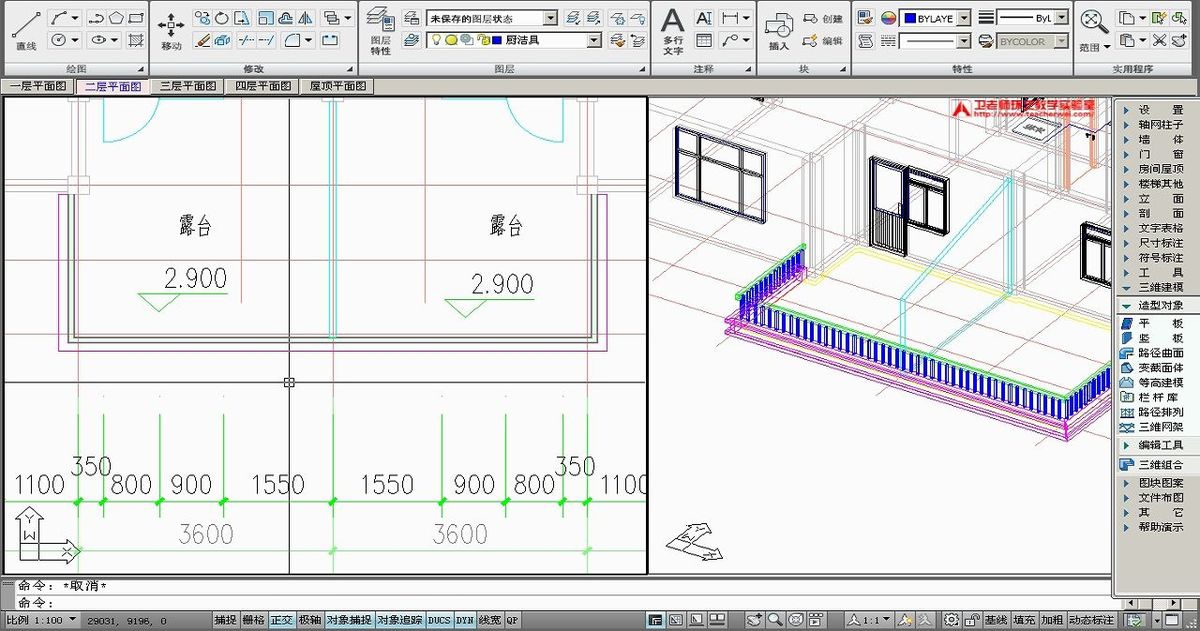Open the 图层特性 Layer Properties manager
Screen dimensions: 1200x631
[x=380, y=30]
